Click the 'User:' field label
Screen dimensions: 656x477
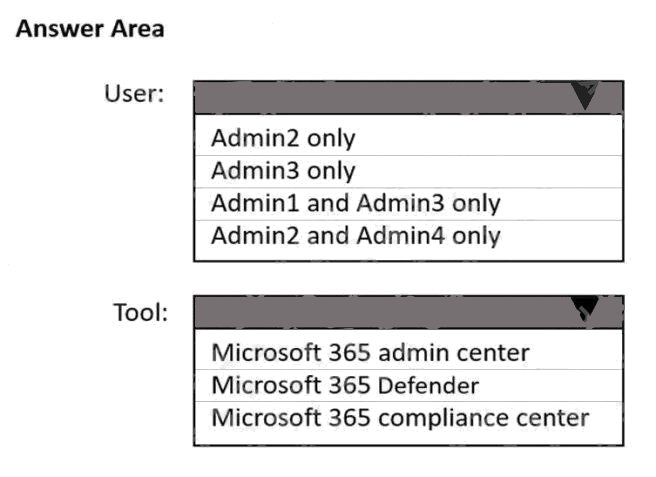tap(134, 95)
